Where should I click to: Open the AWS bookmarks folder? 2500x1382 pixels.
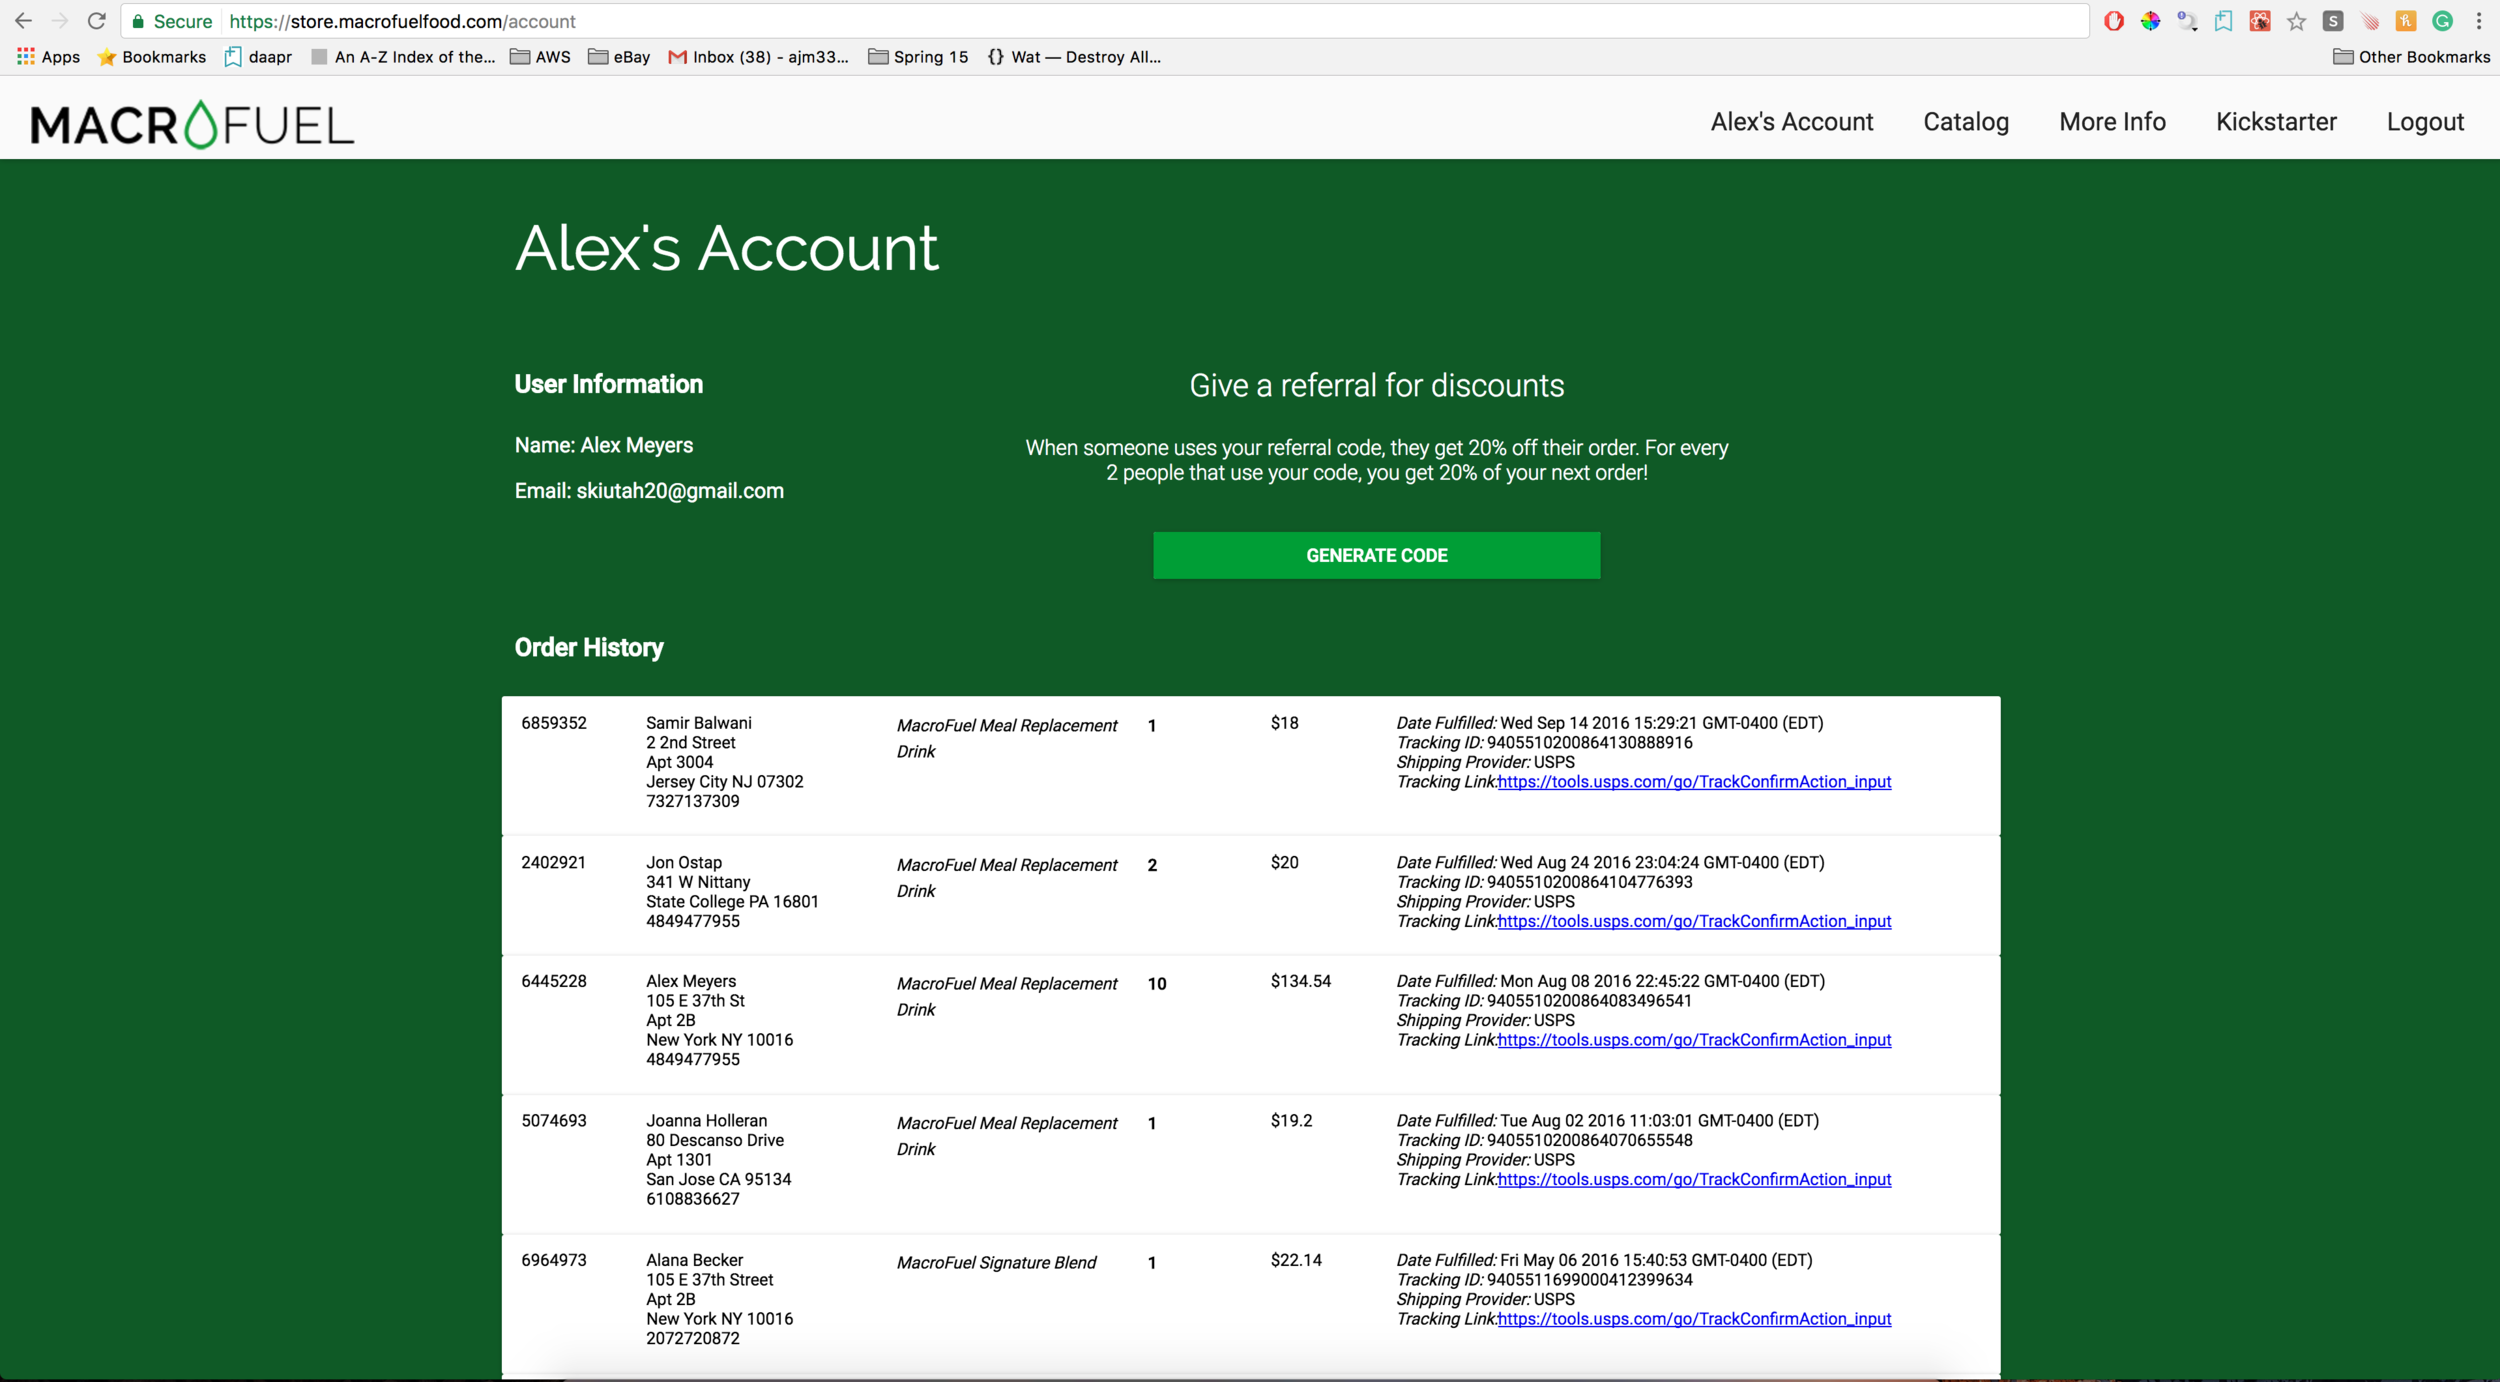[540, 57]
